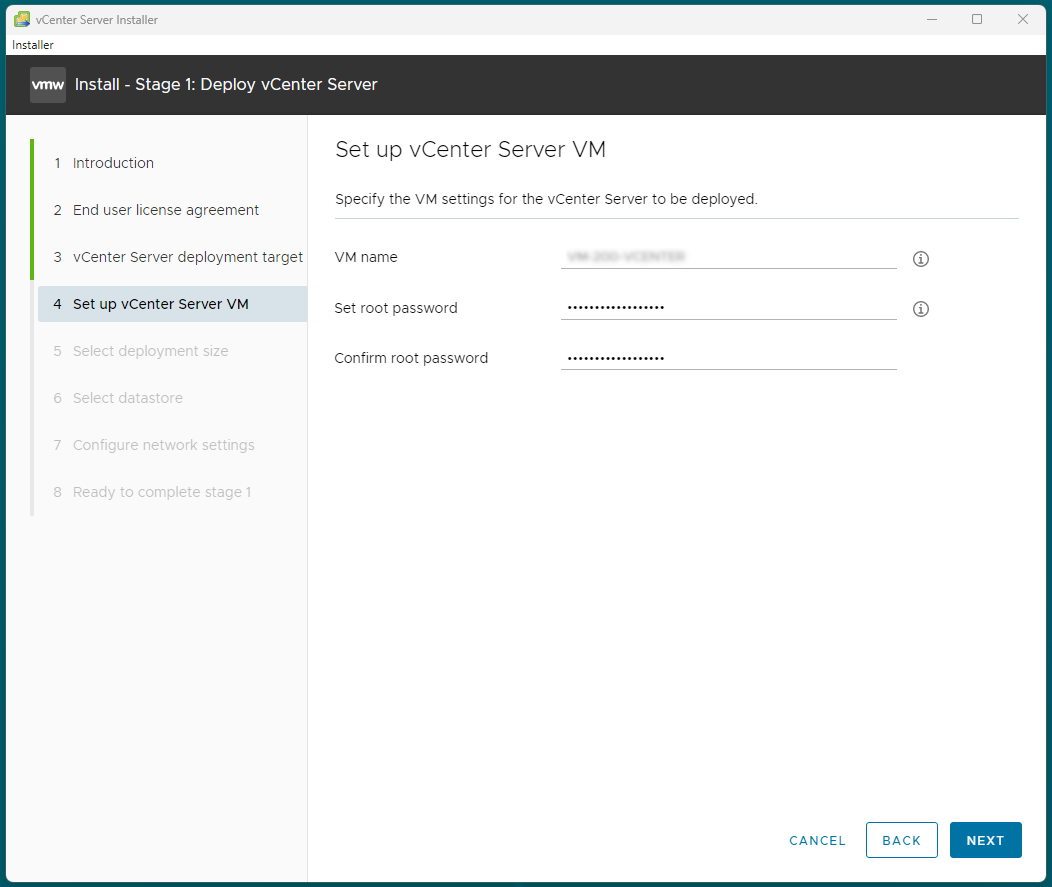Click the 'VM name' label
Viewport: 1052px width, 887px height.
coord(366,257)
